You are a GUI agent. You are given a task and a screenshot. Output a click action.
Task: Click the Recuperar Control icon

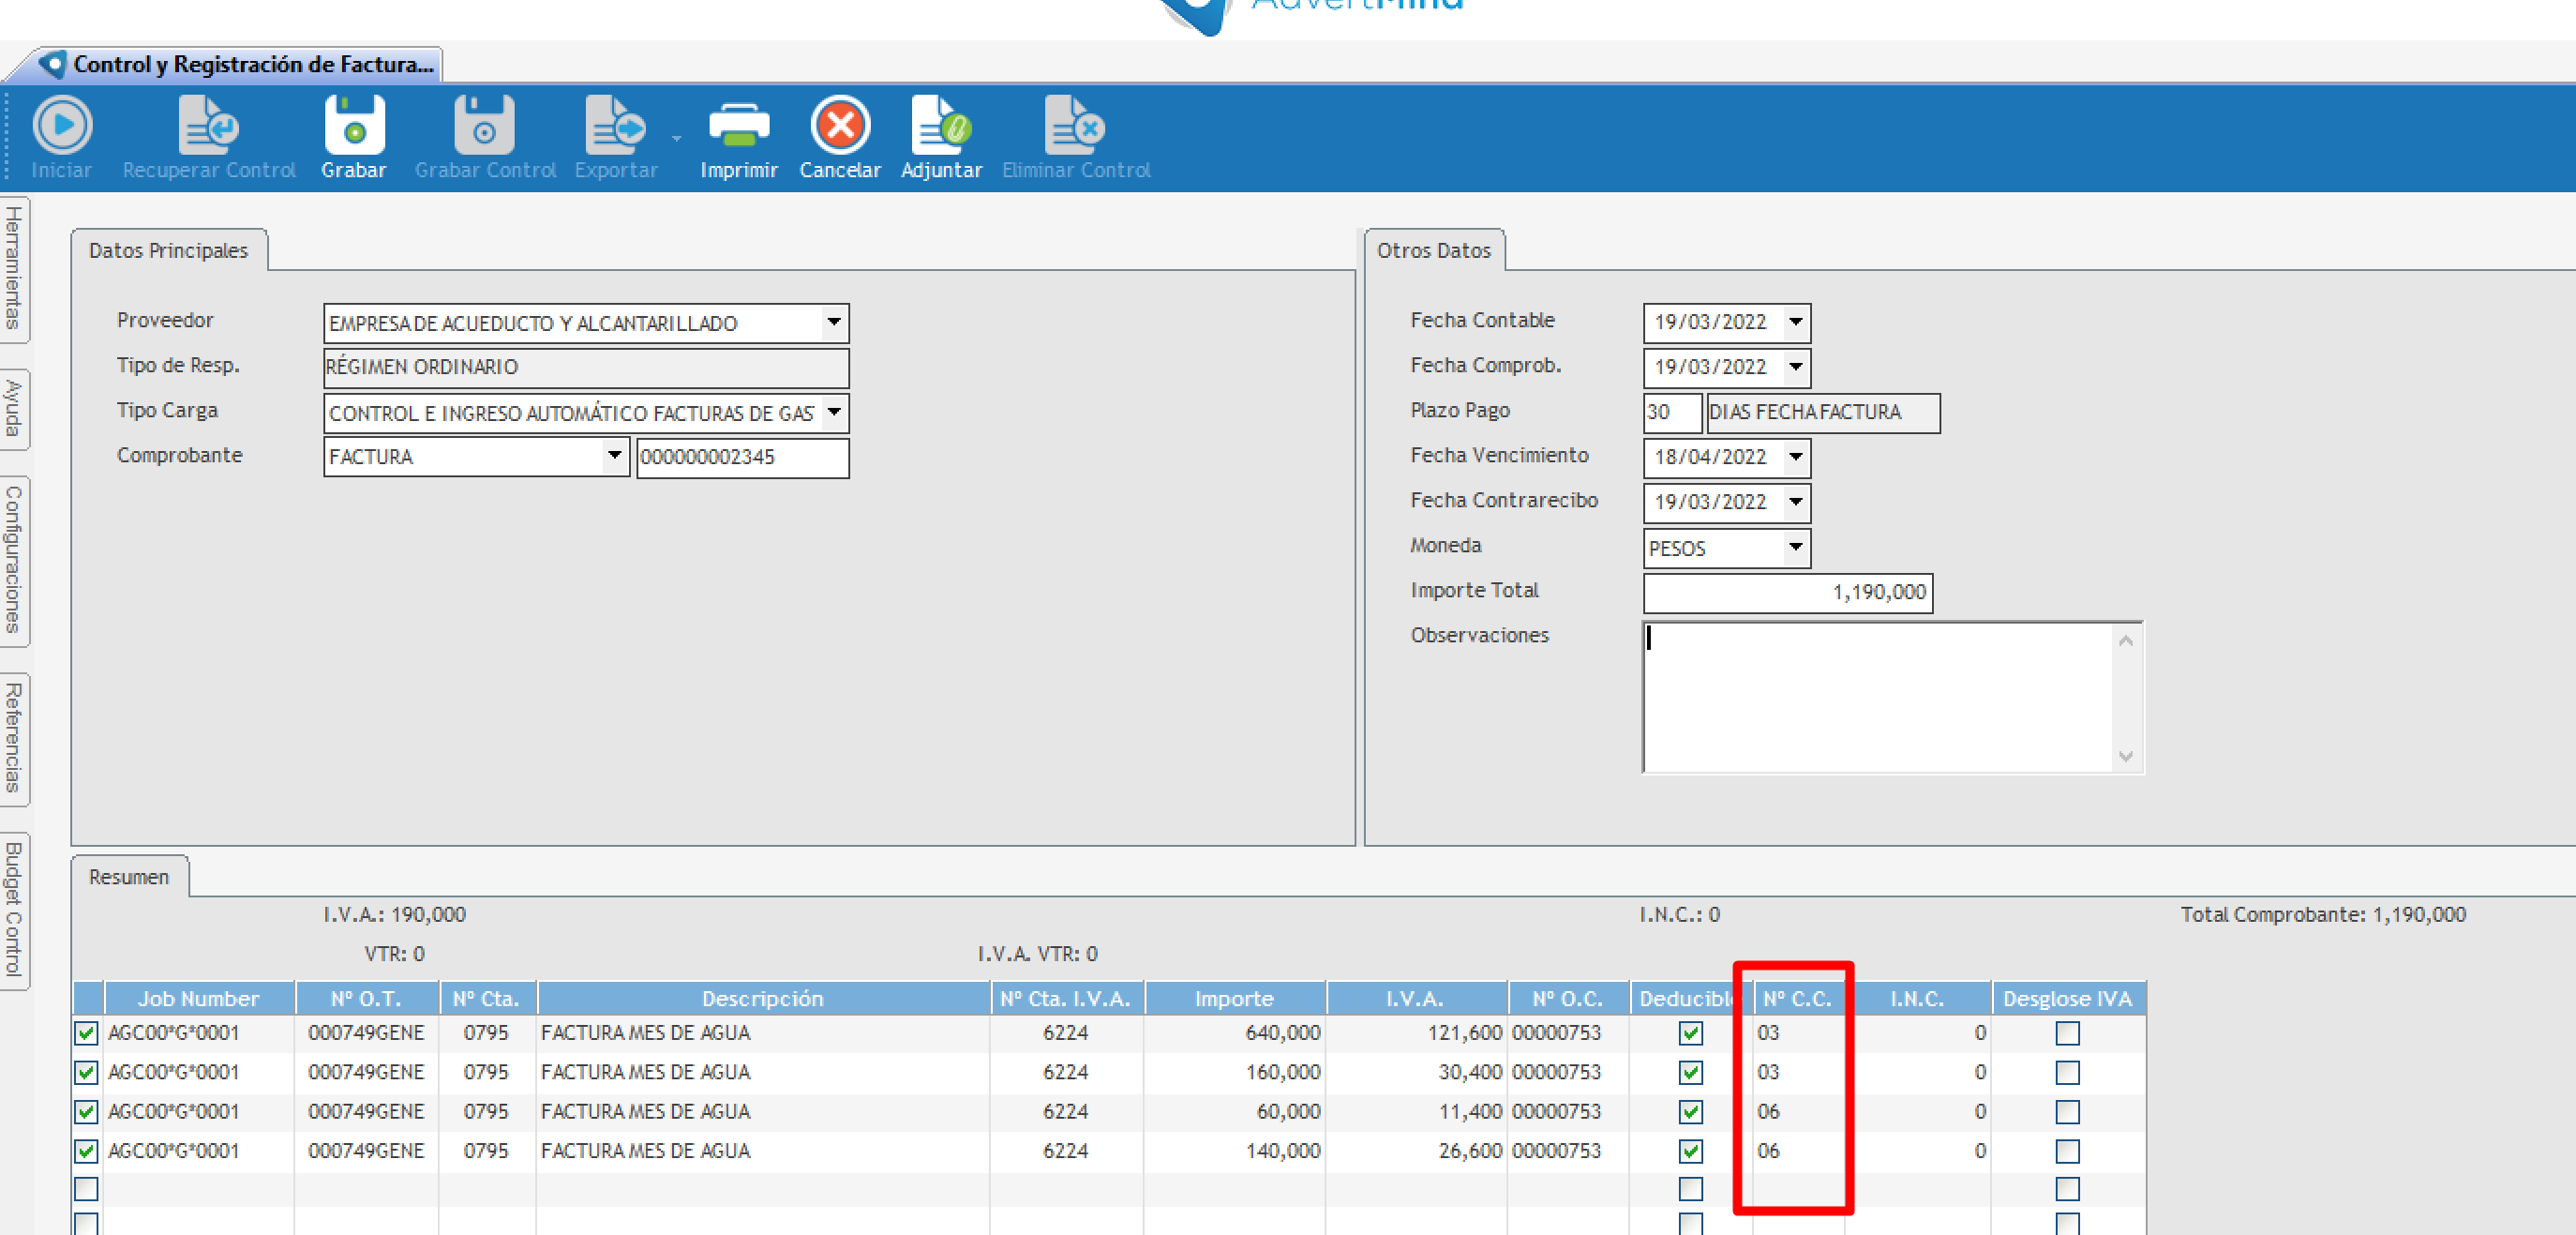click(208, 126)
